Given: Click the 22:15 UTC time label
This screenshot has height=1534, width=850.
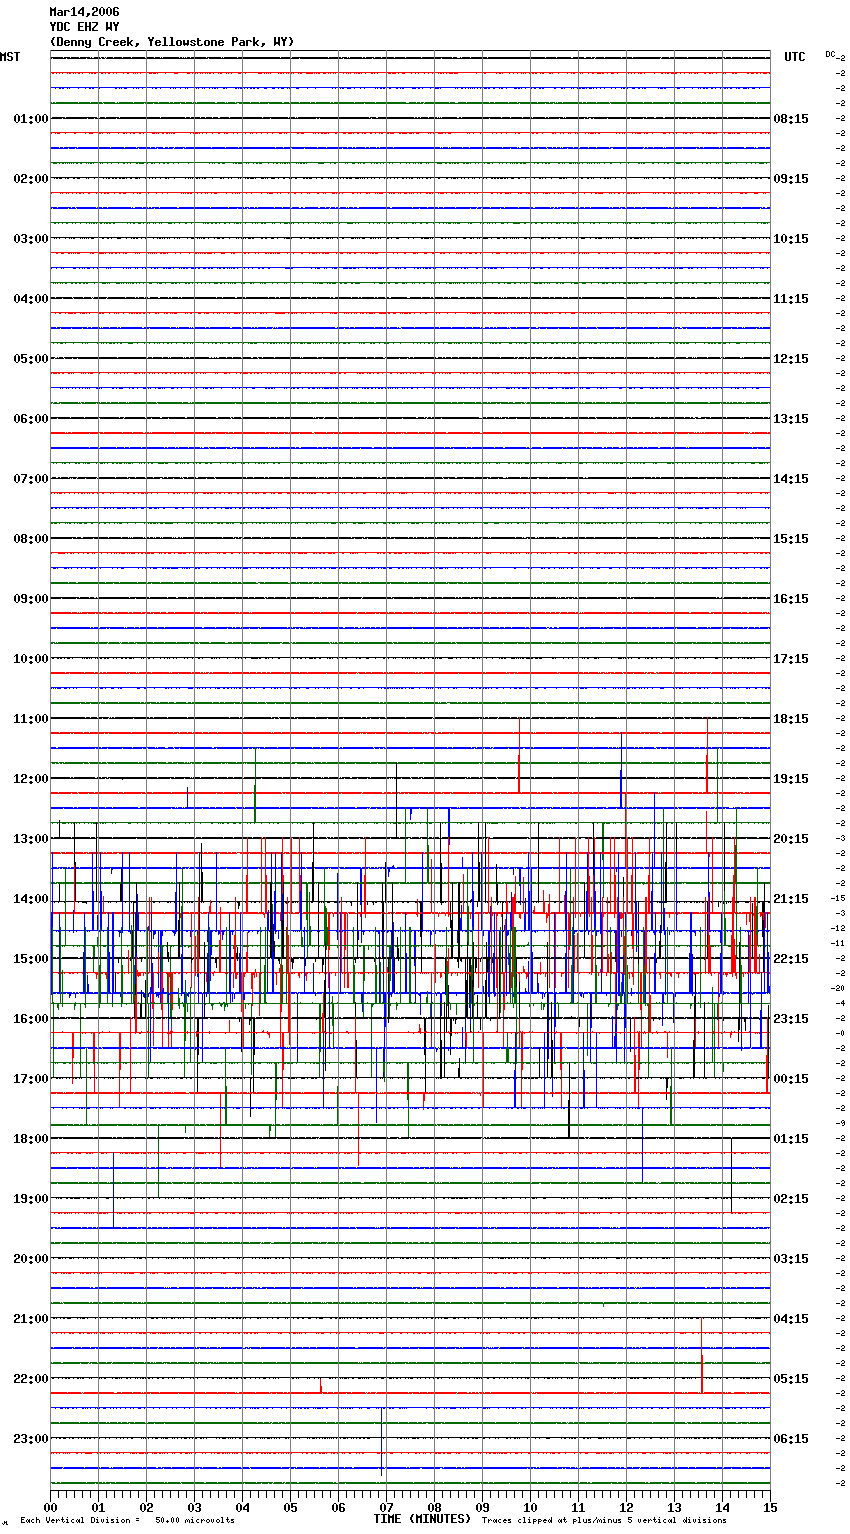Looking at the screenshot, I should 791,959.
